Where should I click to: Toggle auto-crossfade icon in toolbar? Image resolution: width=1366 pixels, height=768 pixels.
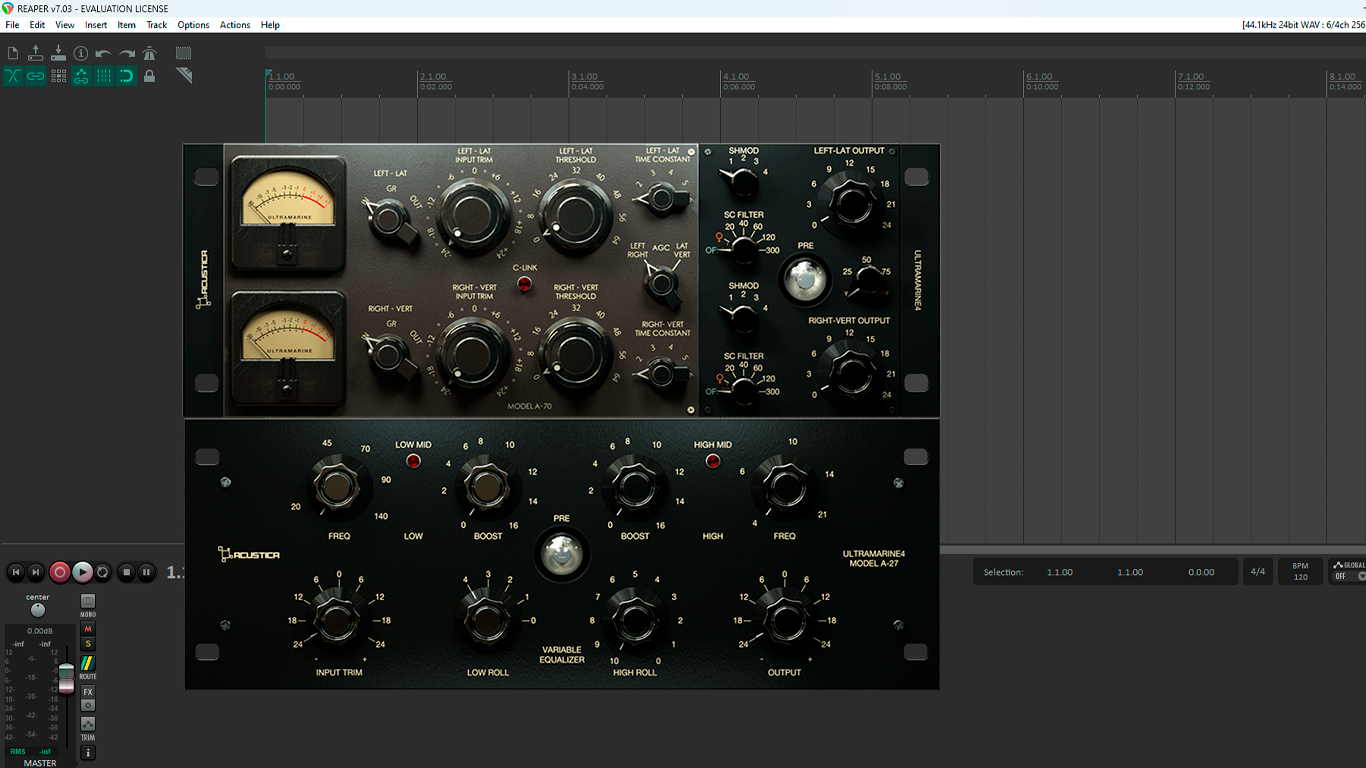click(x=13, y=76)
